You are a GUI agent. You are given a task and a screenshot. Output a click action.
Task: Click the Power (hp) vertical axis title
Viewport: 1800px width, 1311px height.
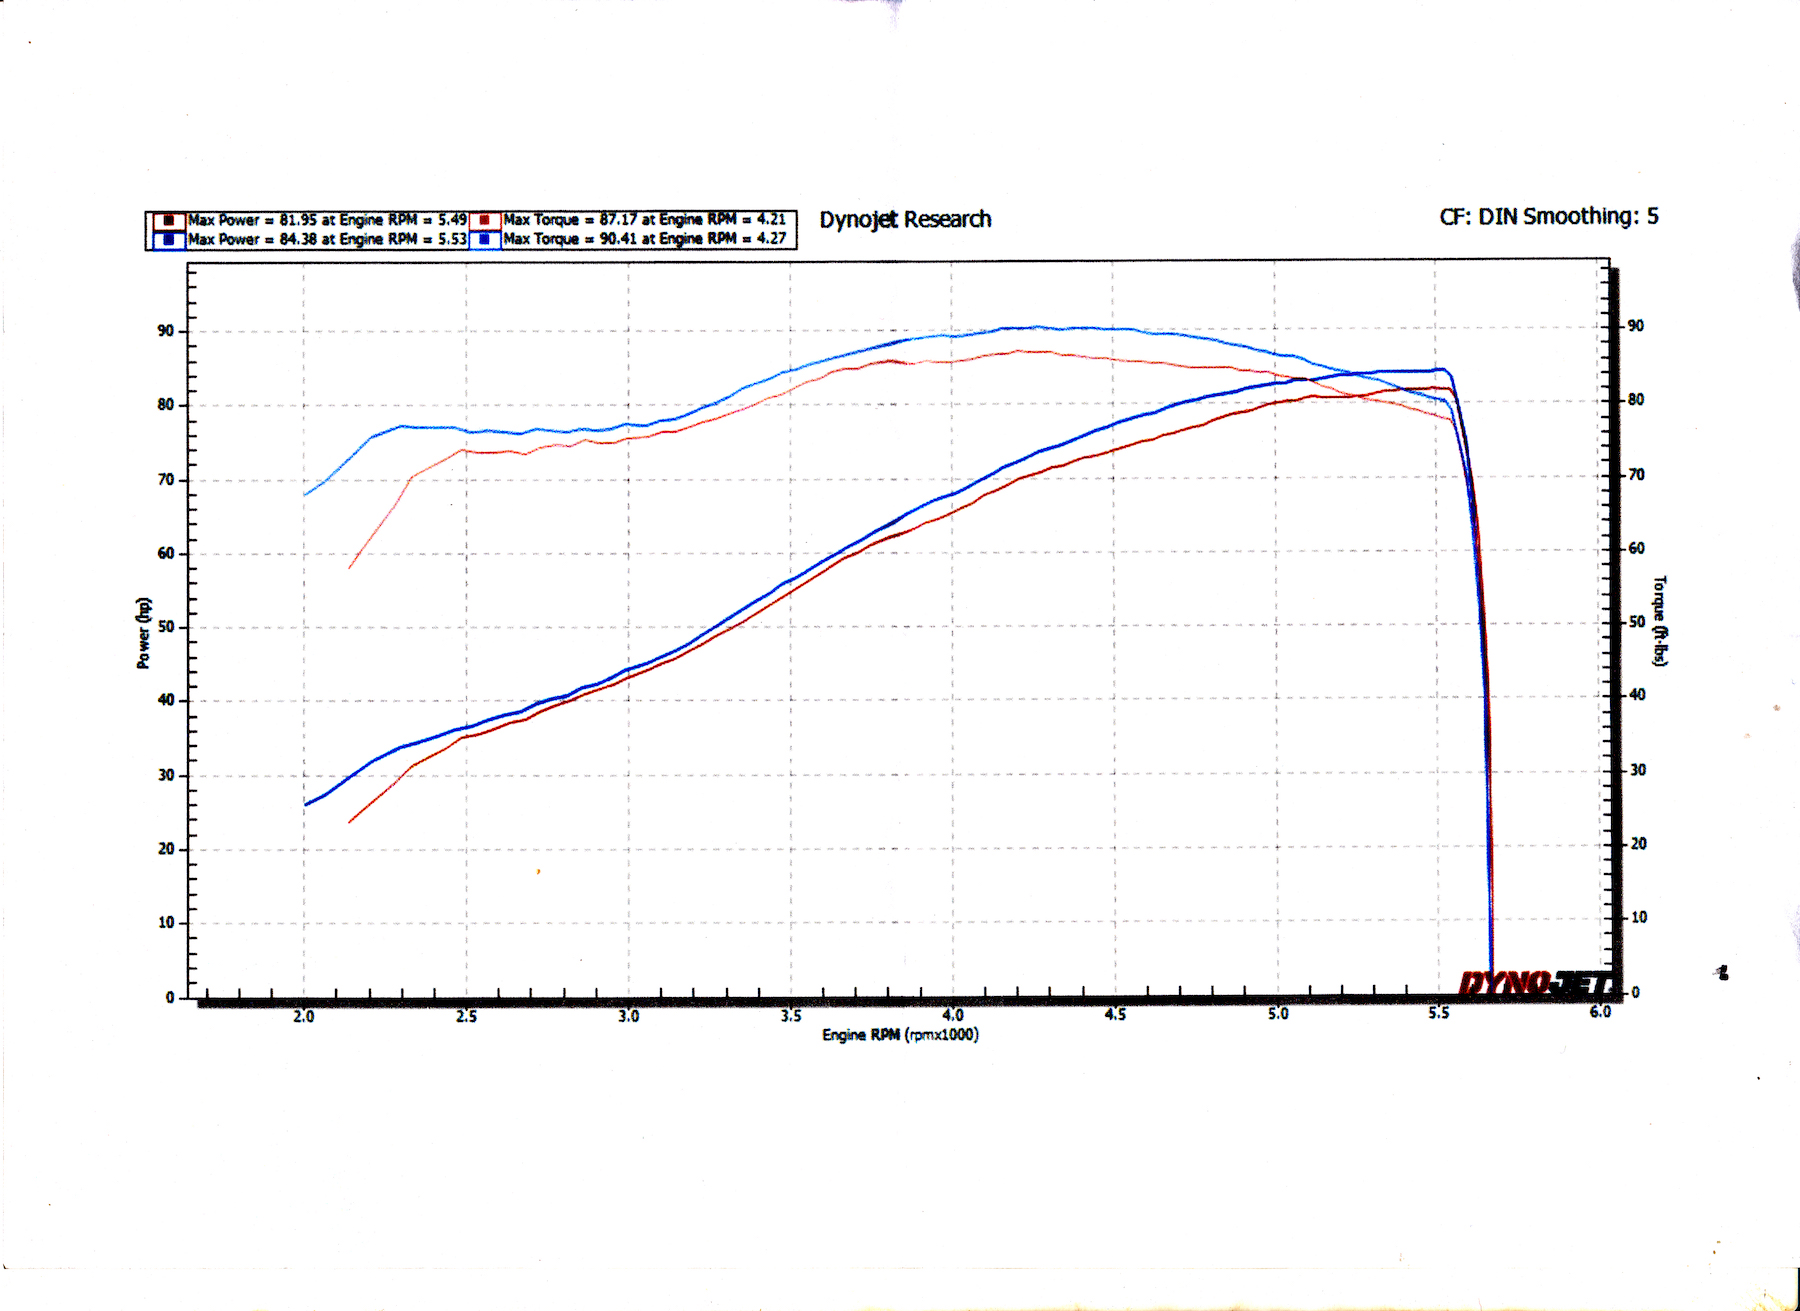[x=143, y=633]
